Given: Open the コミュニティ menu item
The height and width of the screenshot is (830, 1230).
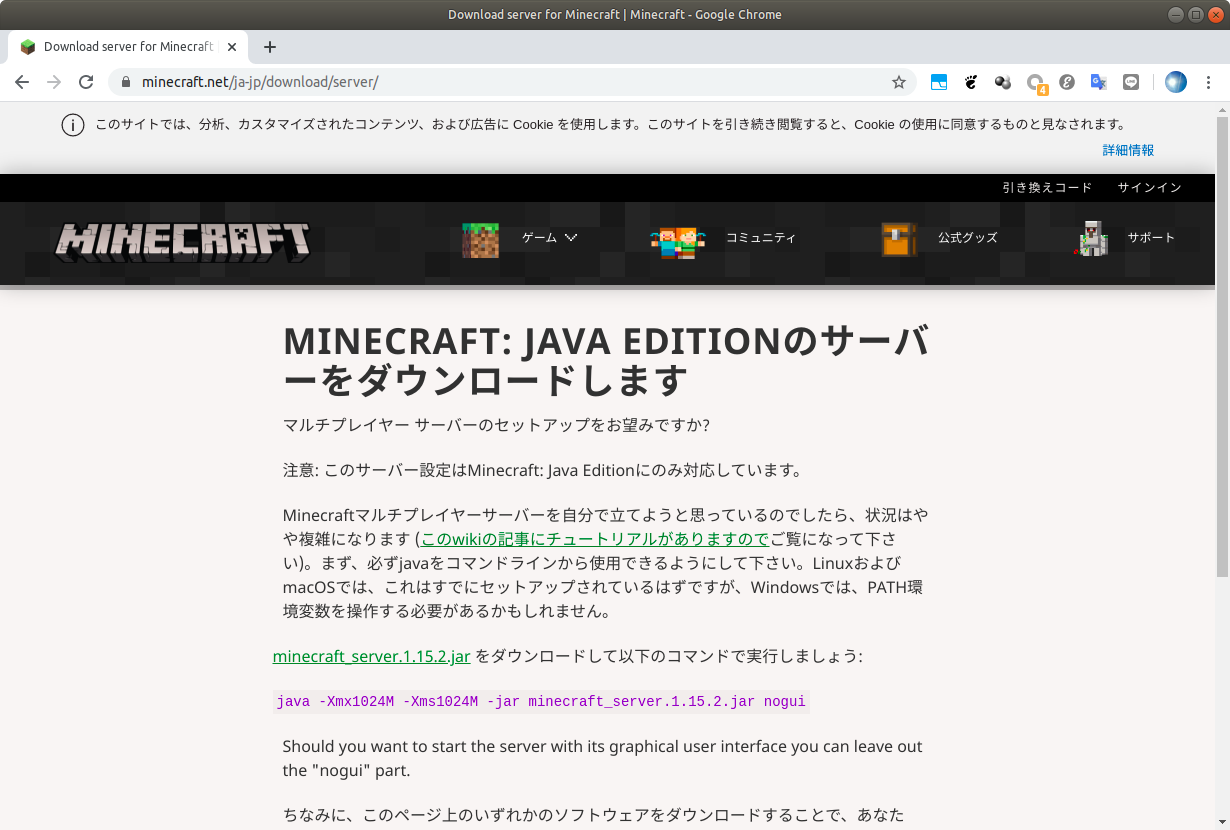Looking at the screenshot, I should coord(761,238).
